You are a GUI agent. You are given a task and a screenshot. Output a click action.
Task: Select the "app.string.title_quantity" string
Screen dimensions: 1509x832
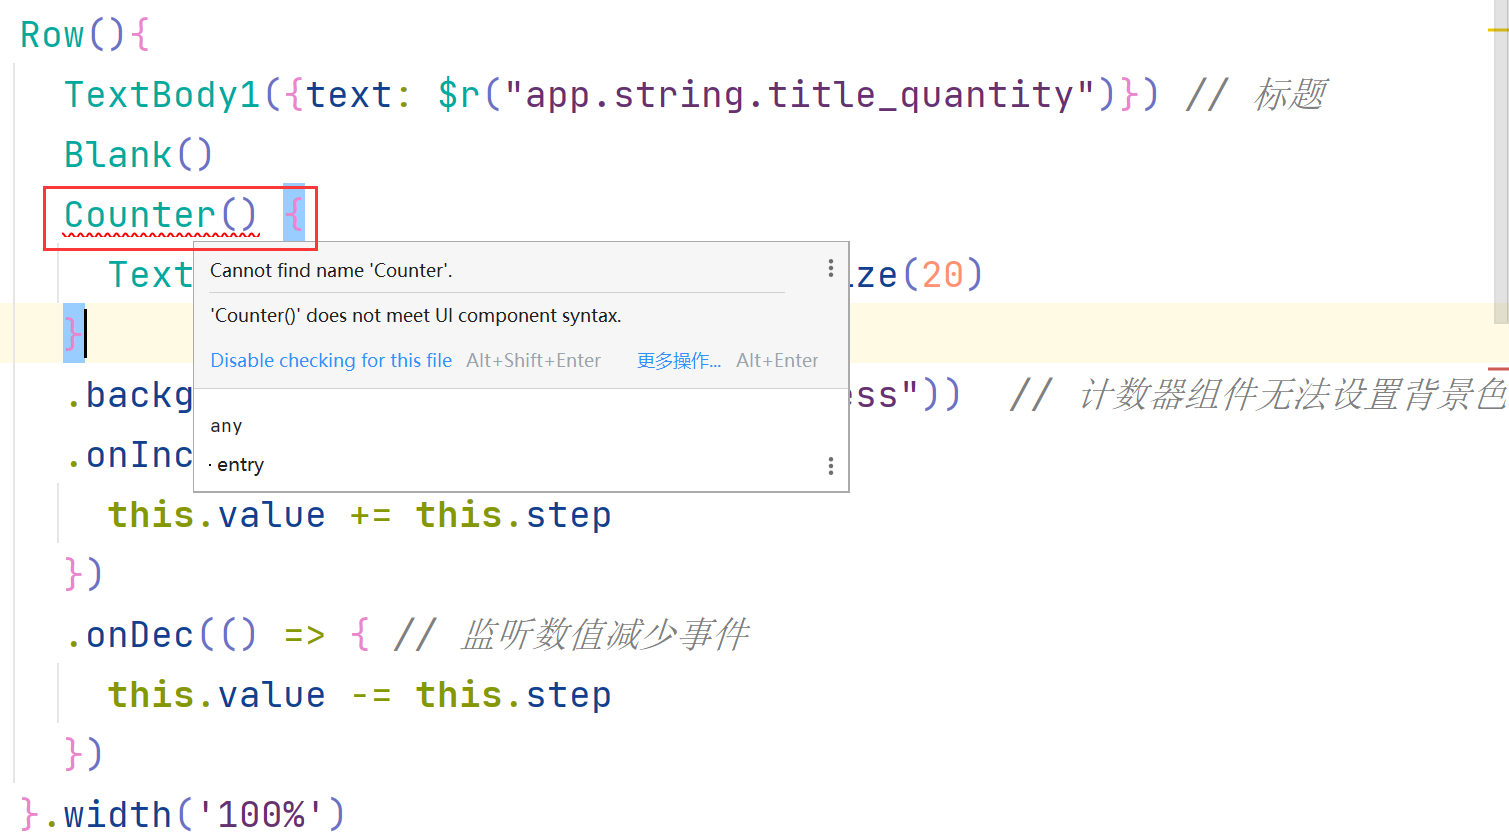tap(799, 95)
